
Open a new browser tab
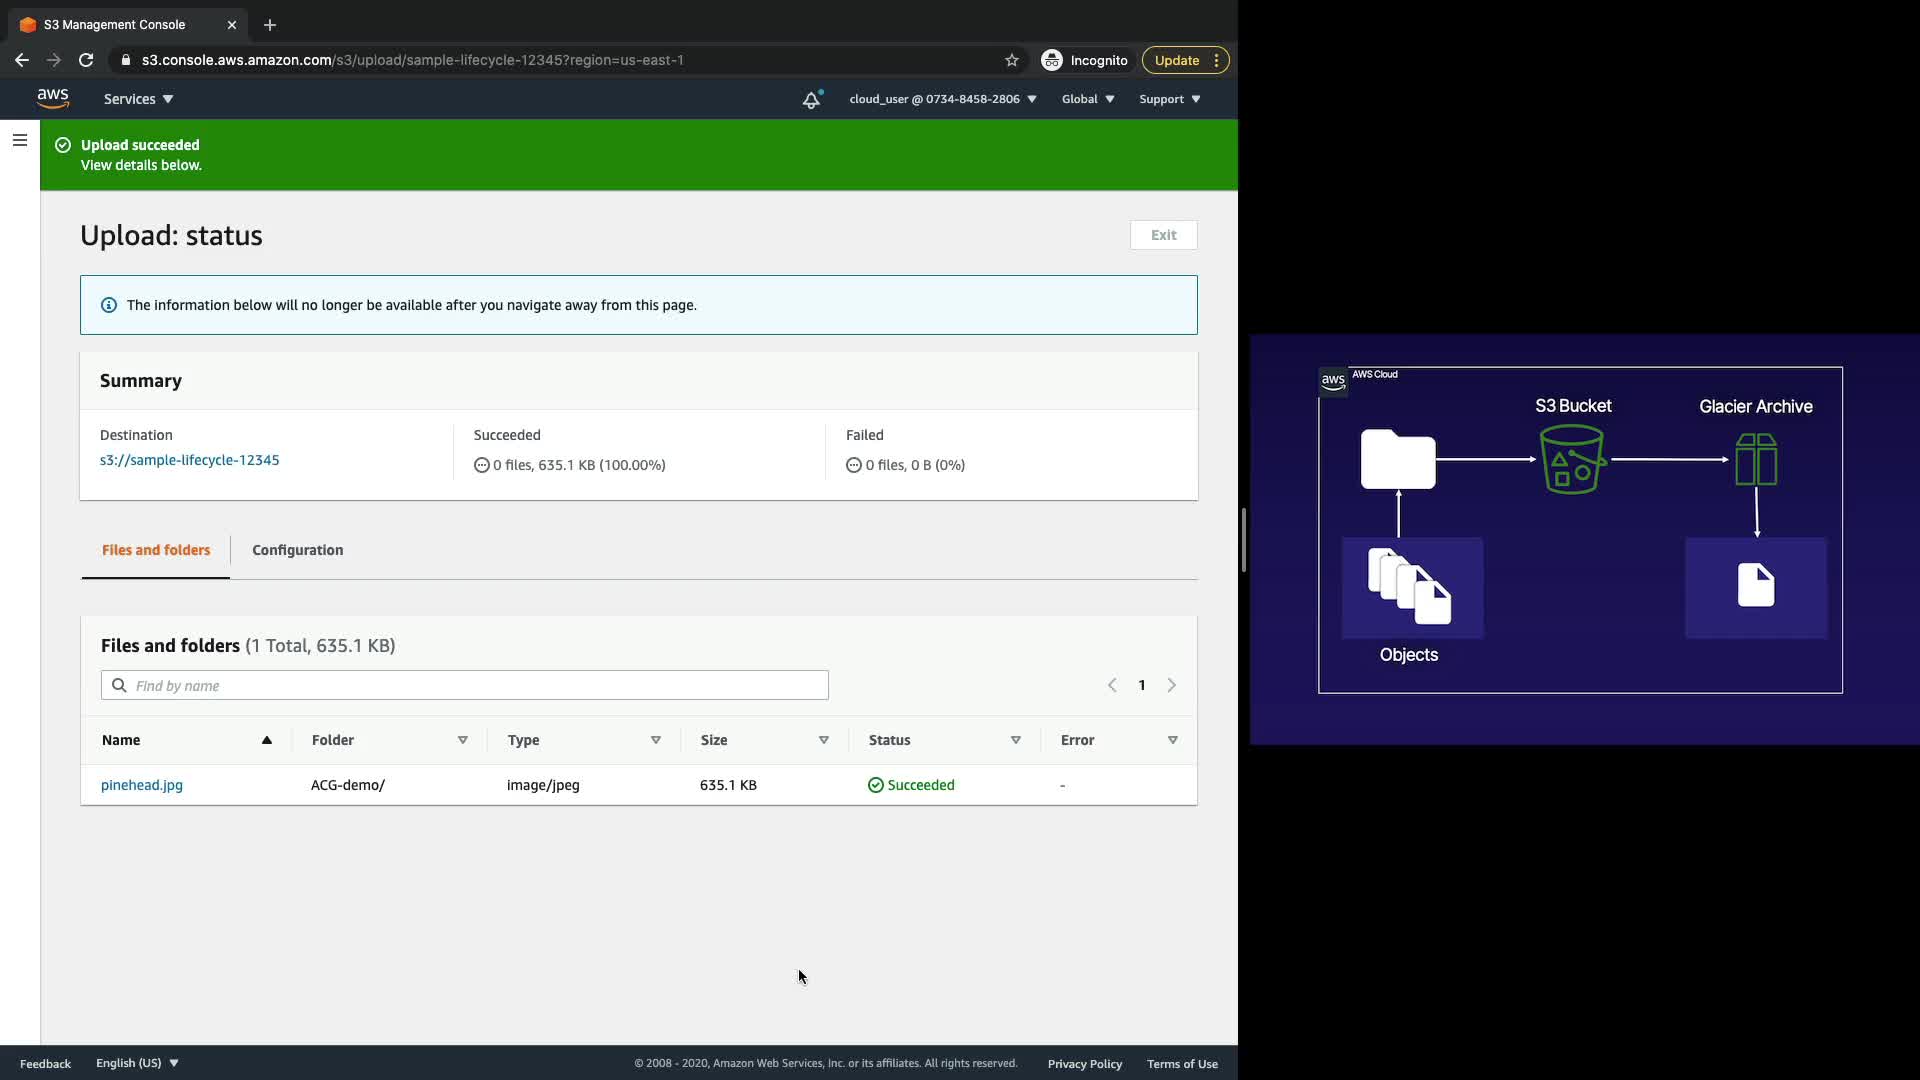270,25
